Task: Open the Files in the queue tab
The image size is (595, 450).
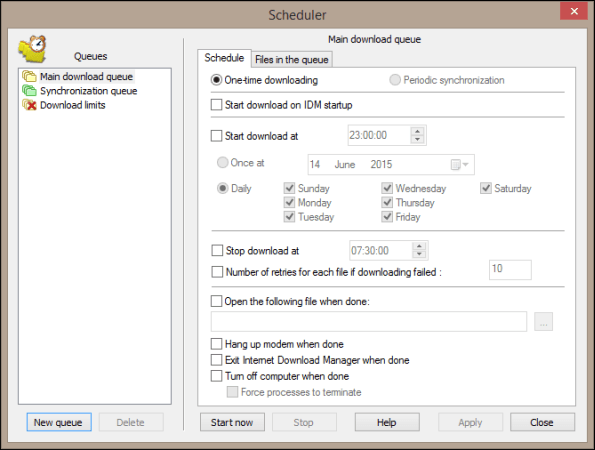Action: coord(291,60)
